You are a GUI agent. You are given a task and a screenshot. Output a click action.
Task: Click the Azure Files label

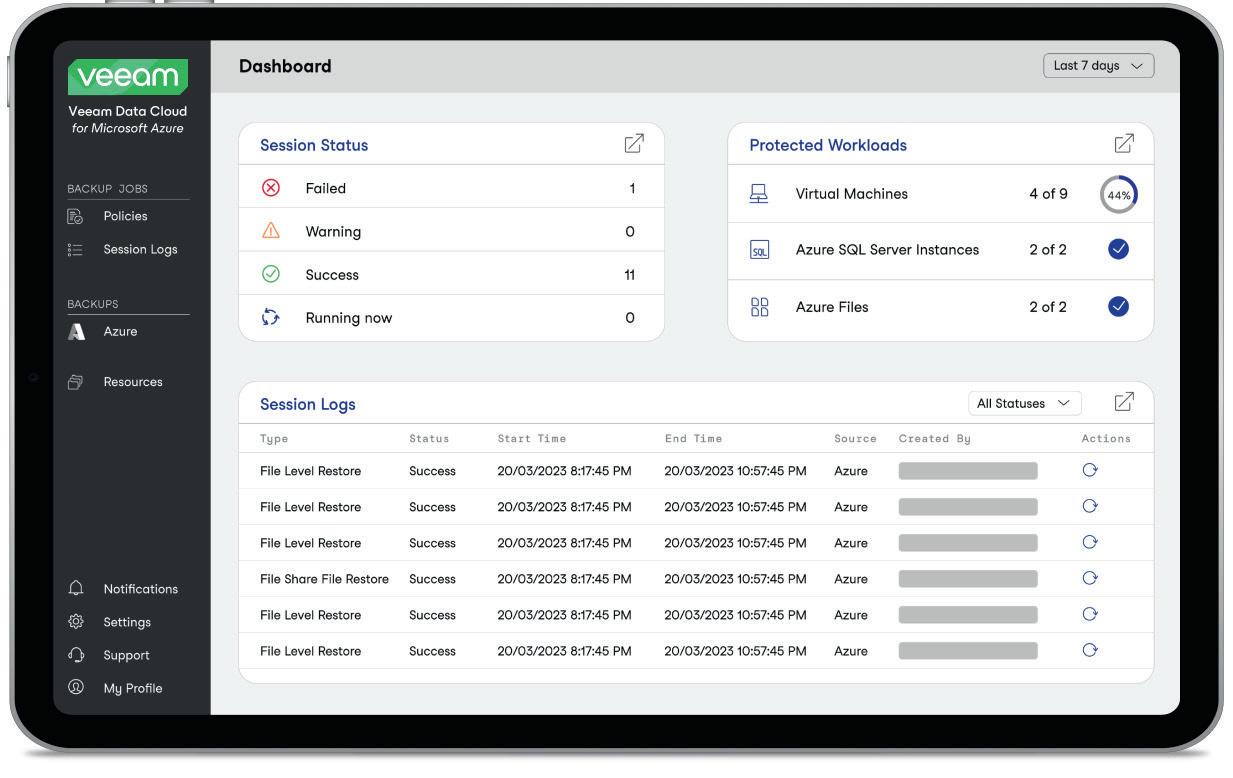[832, 307]
